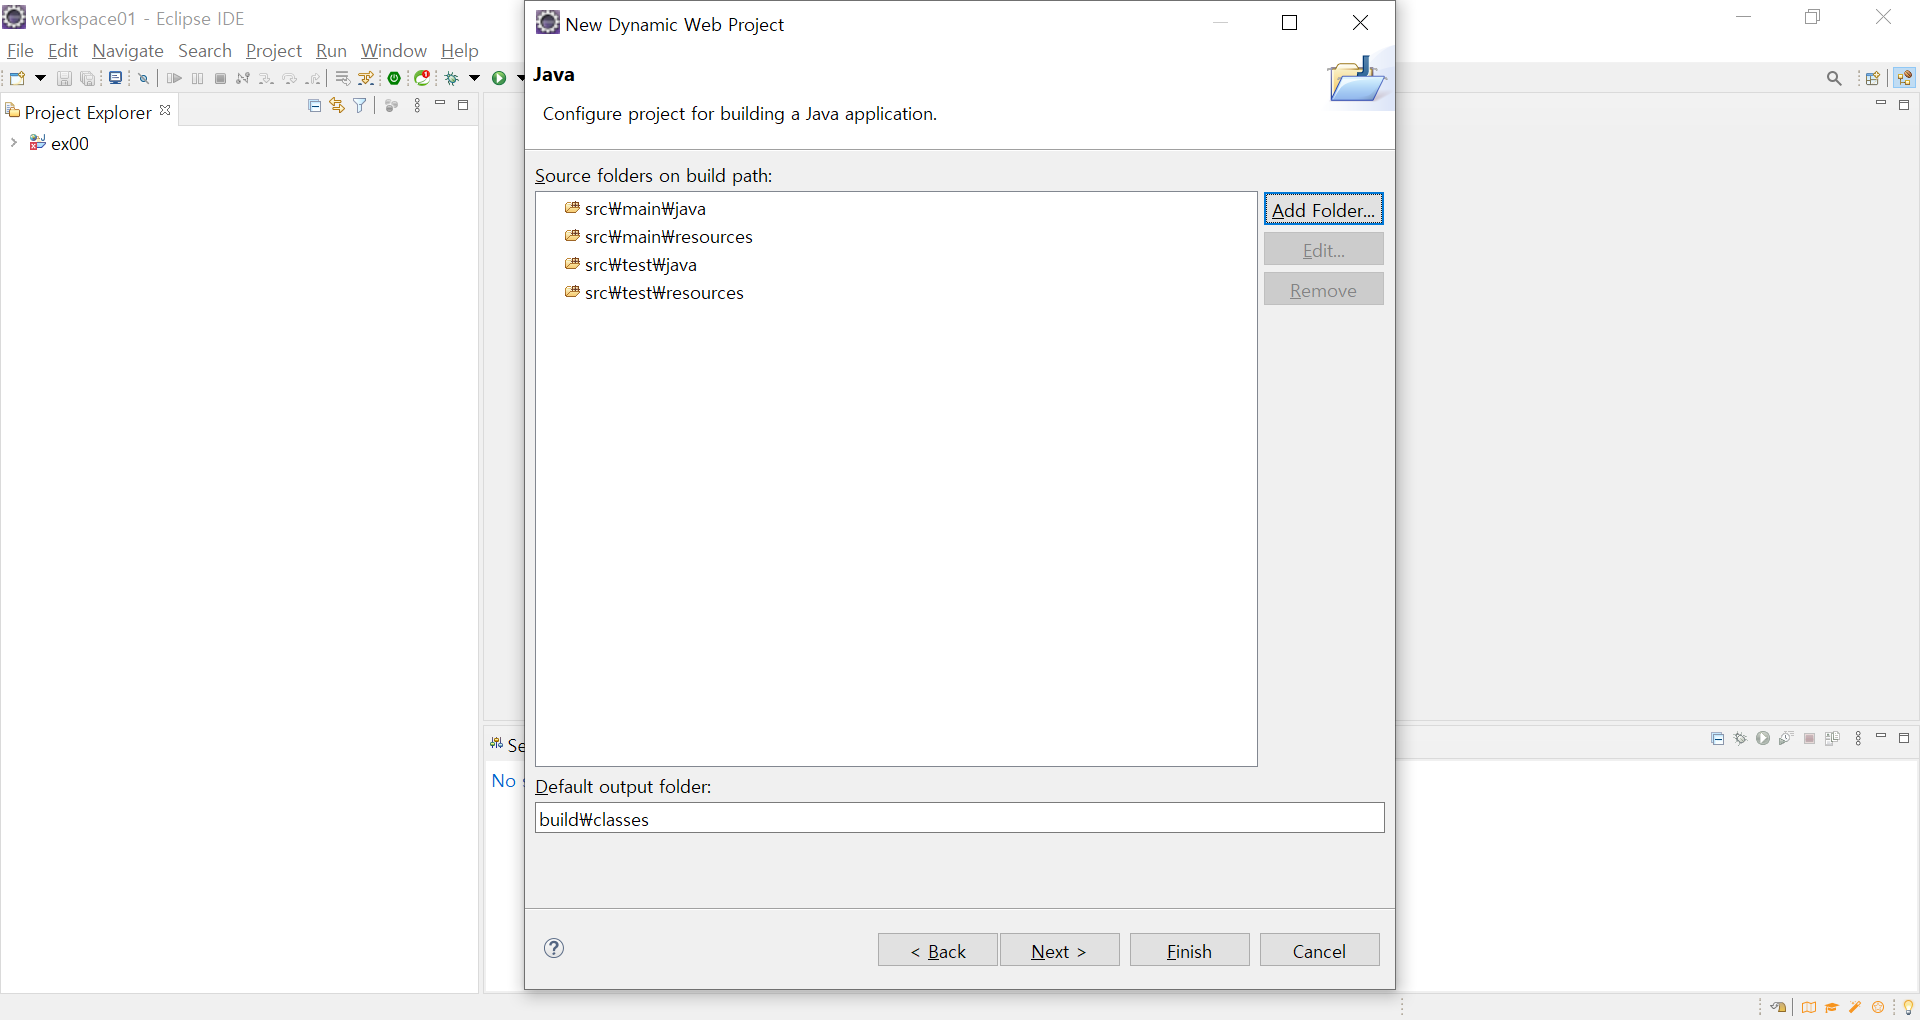Click the Default output folder input field
This screenshot has height=1020, width=1920.
click(x=959, y=818)
